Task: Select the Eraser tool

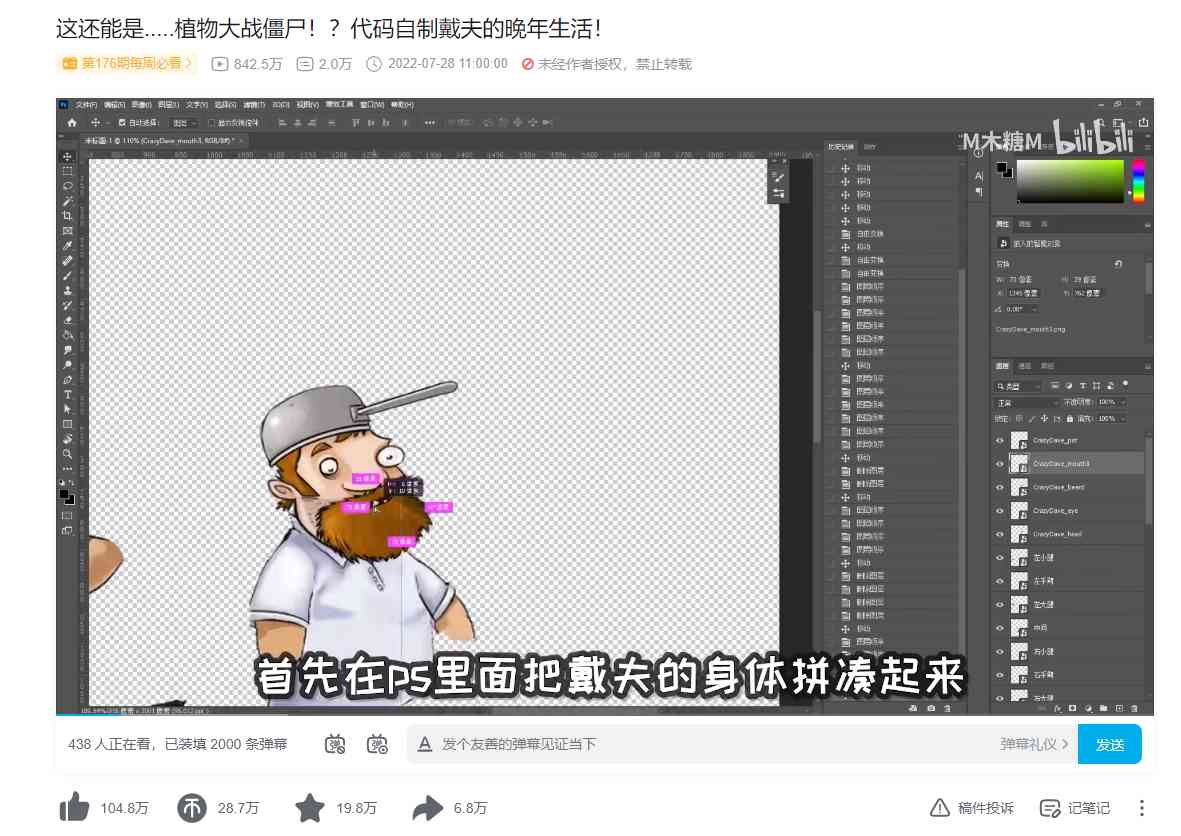Action: [67, 320]
